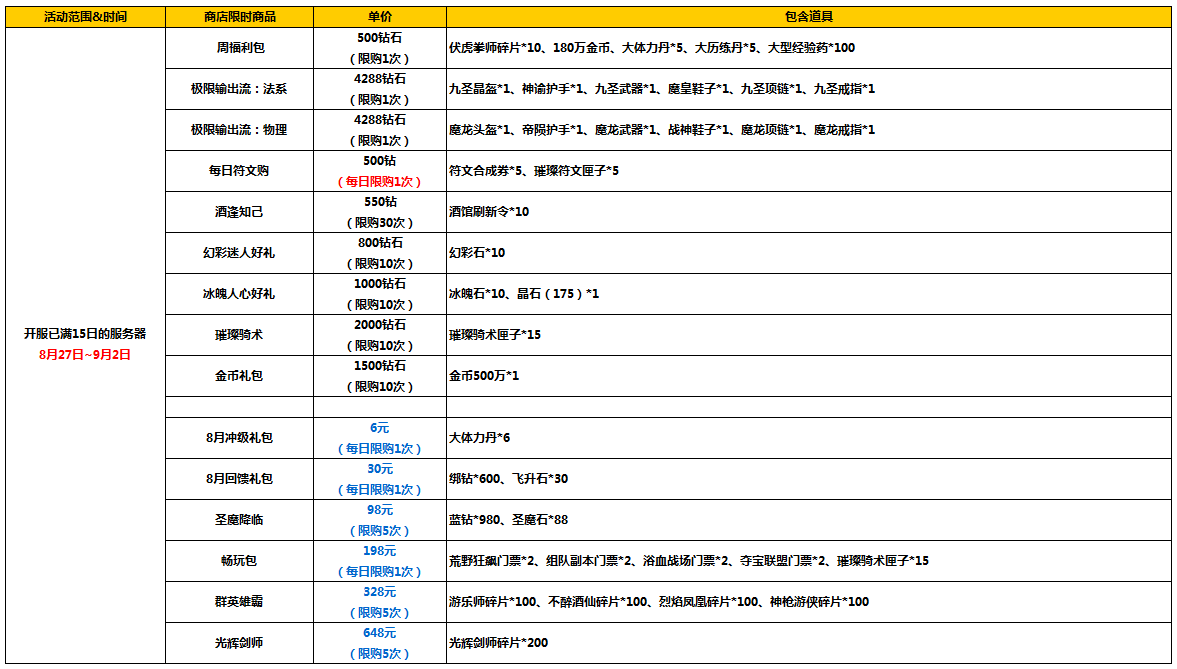Image resolution: width=1177 pixels, height=669 pixels.
Task: Click the 8月冲级礼包 product name
Action: 239,438
